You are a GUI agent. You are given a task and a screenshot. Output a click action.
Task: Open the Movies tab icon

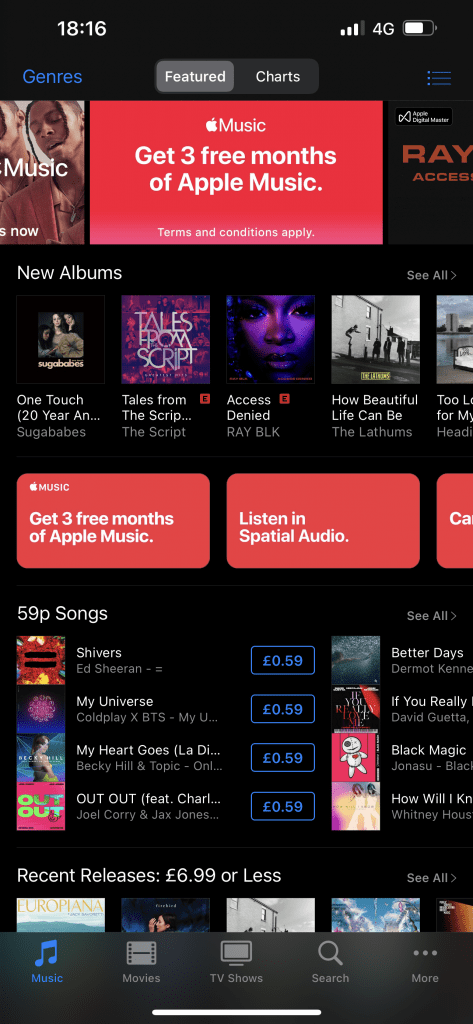pos(141,953)
